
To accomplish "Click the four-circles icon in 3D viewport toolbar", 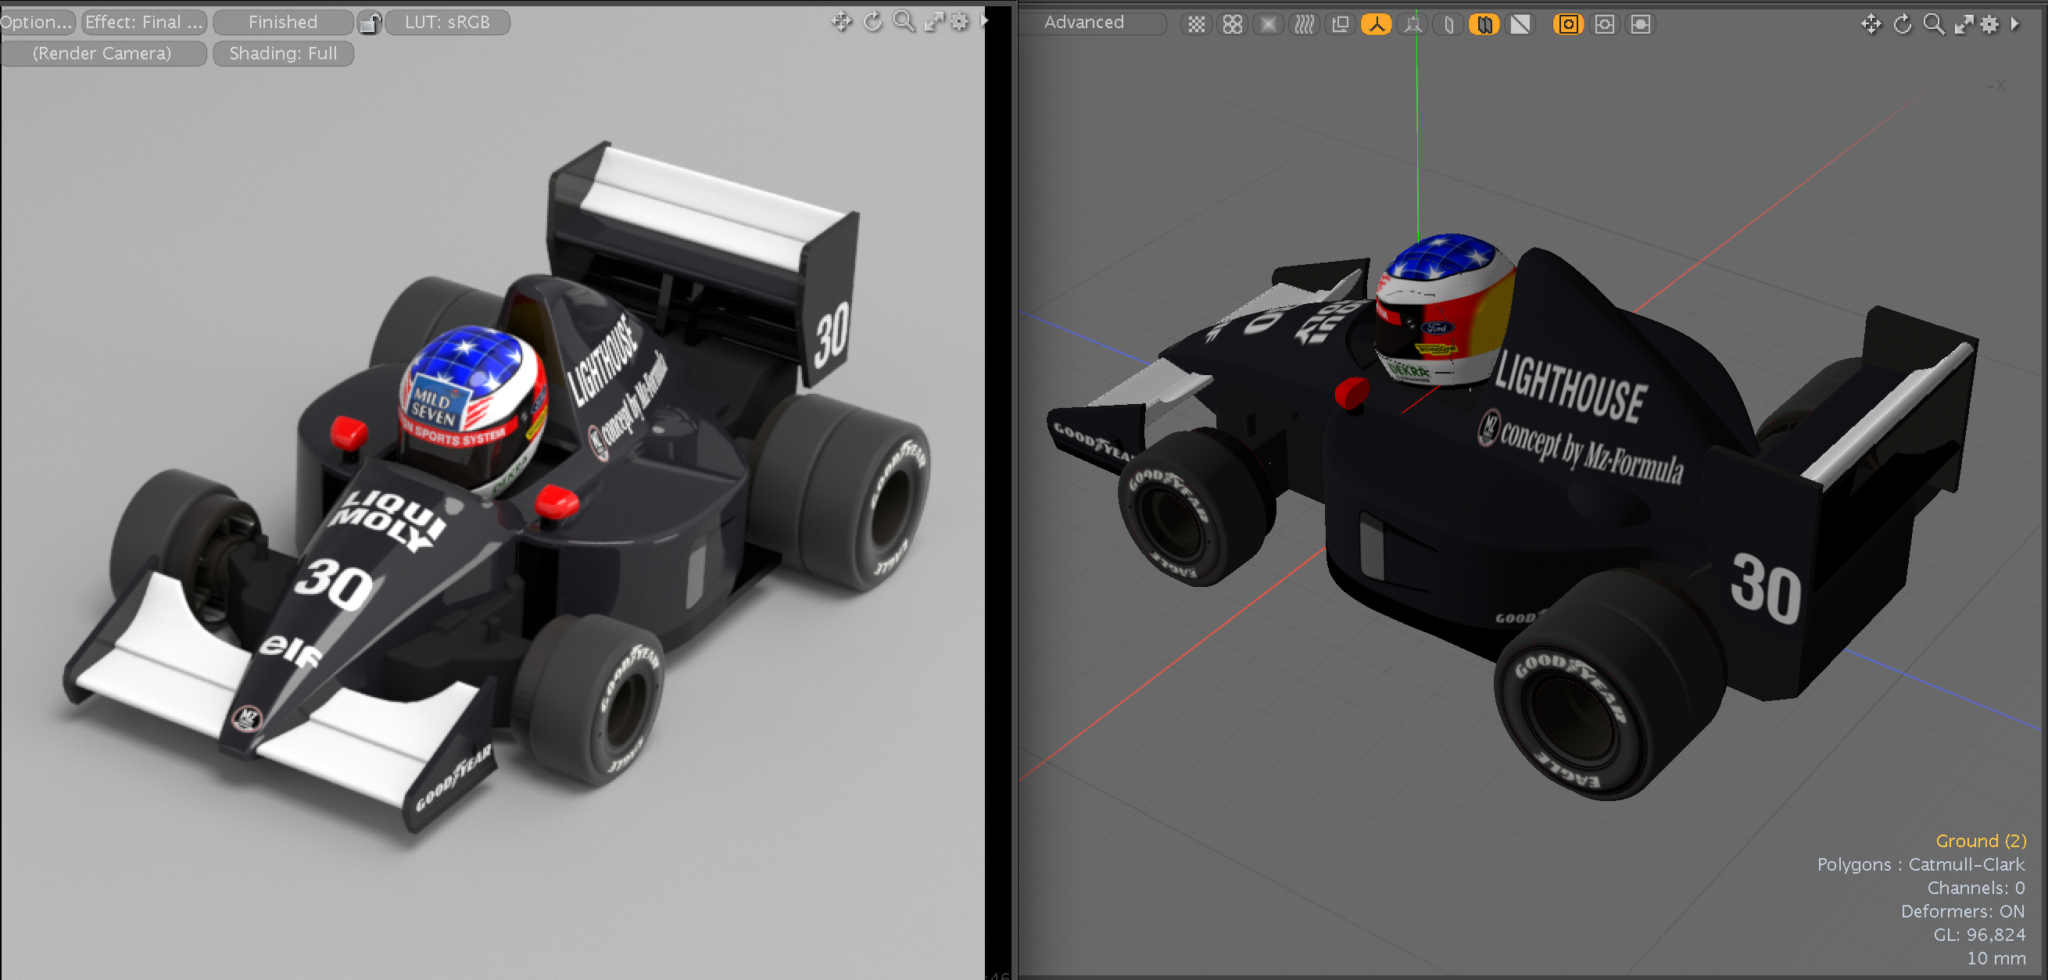I will tap(1232, 24).
